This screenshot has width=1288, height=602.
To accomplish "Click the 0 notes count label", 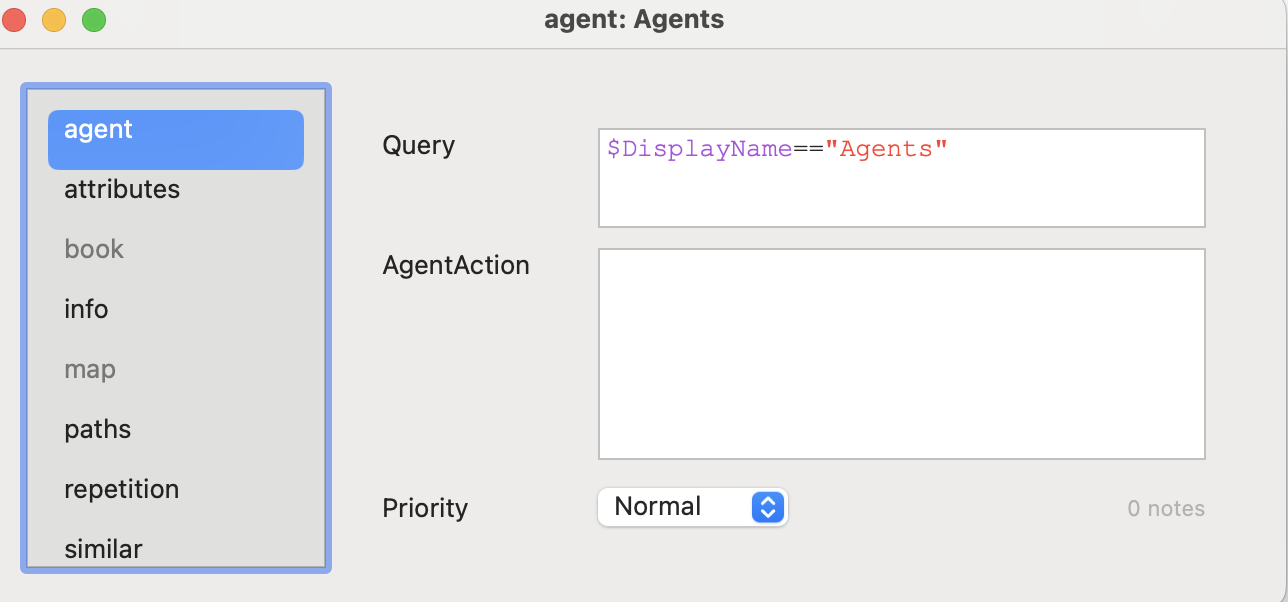I will tap(1165, 509).
